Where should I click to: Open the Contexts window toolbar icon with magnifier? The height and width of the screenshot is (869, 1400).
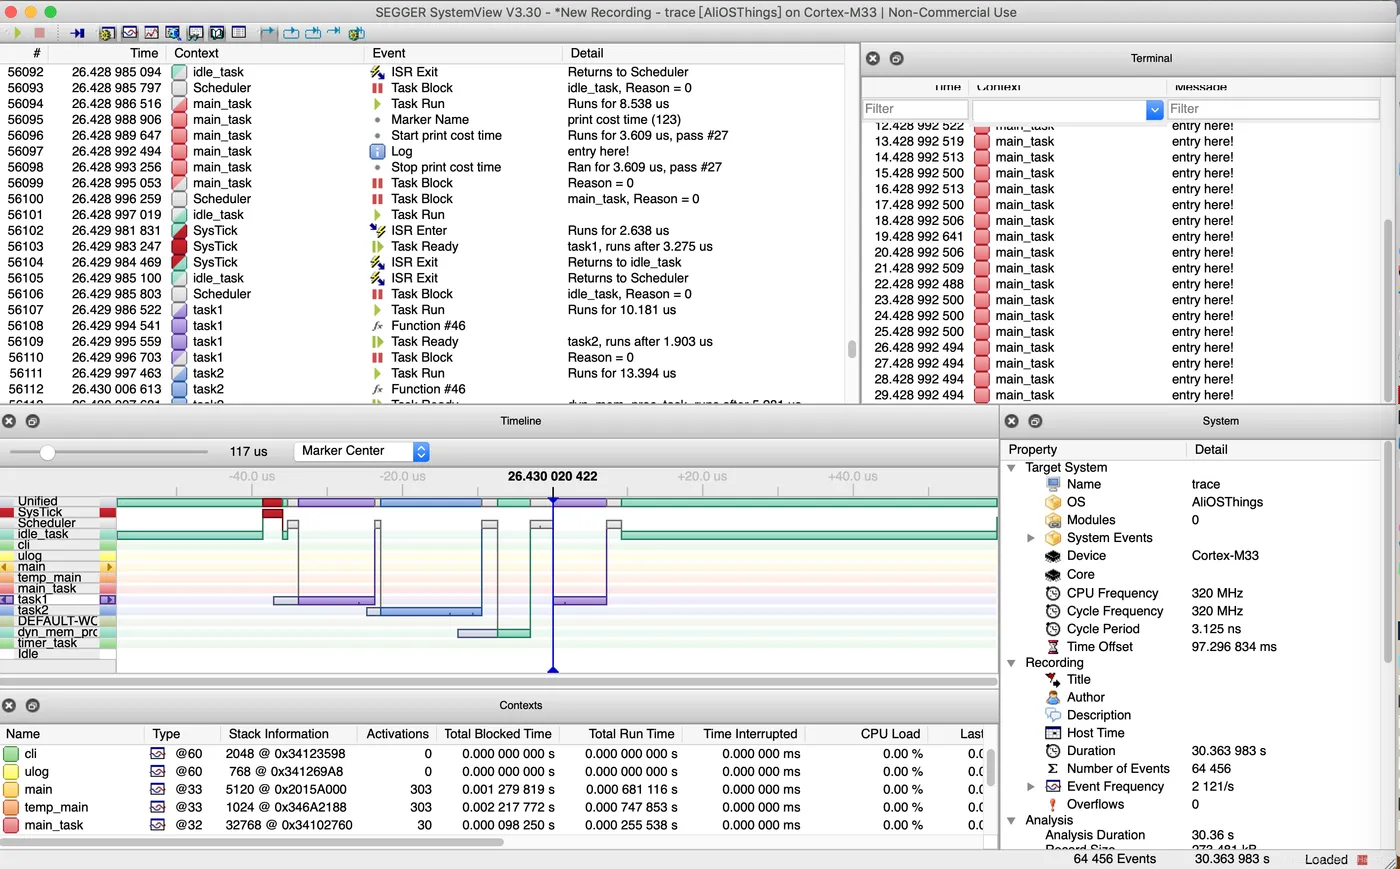pos(173,33)
